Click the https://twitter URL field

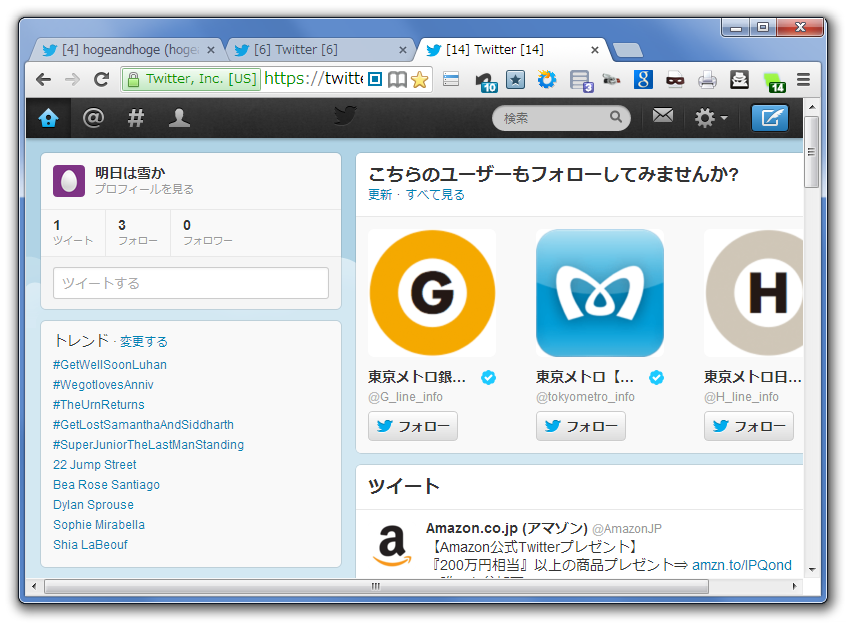(x=314, y=79)
